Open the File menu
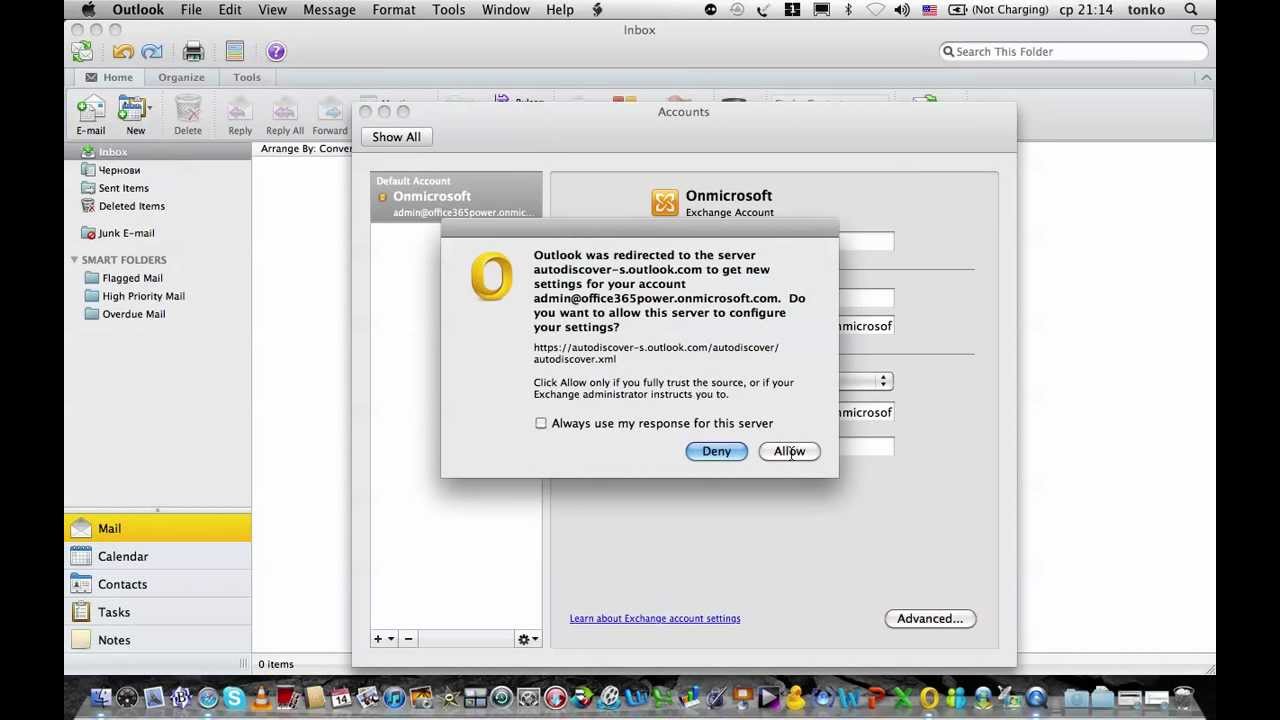The width and height of the screenshot is (1280, 720). [191, 10]
